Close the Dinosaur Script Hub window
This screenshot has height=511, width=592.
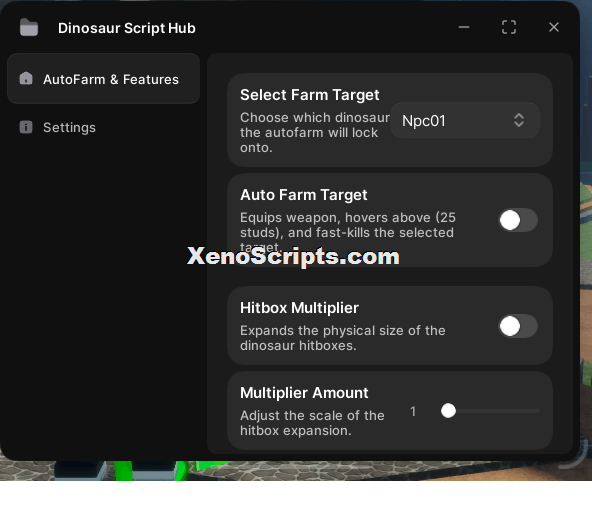[x=554, y=27]
